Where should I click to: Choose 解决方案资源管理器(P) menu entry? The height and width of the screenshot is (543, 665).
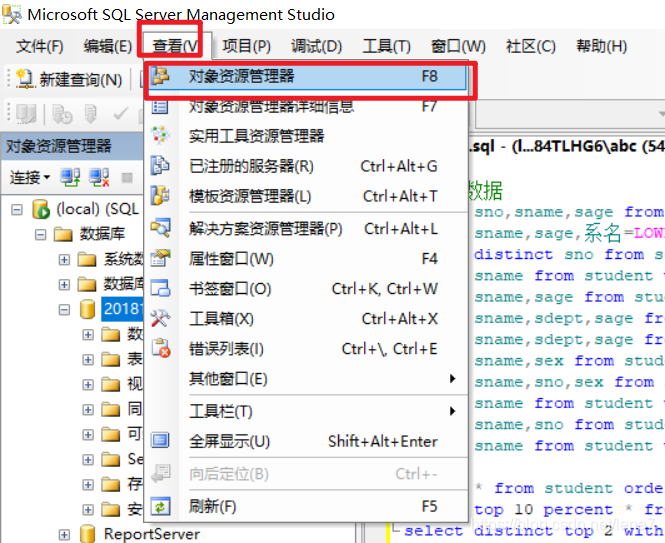[x=307, y=229]
